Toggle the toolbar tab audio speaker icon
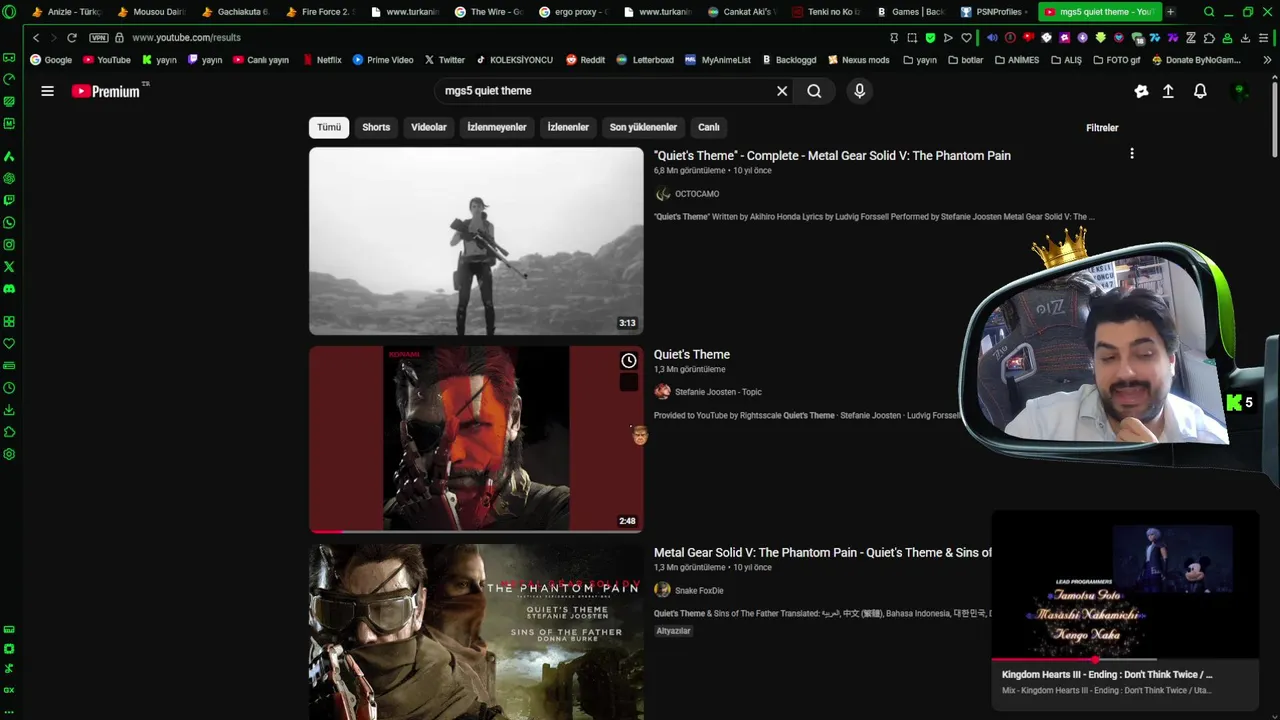The width and height of the screenshot is (1280, 720). click(x=992, y=38)
